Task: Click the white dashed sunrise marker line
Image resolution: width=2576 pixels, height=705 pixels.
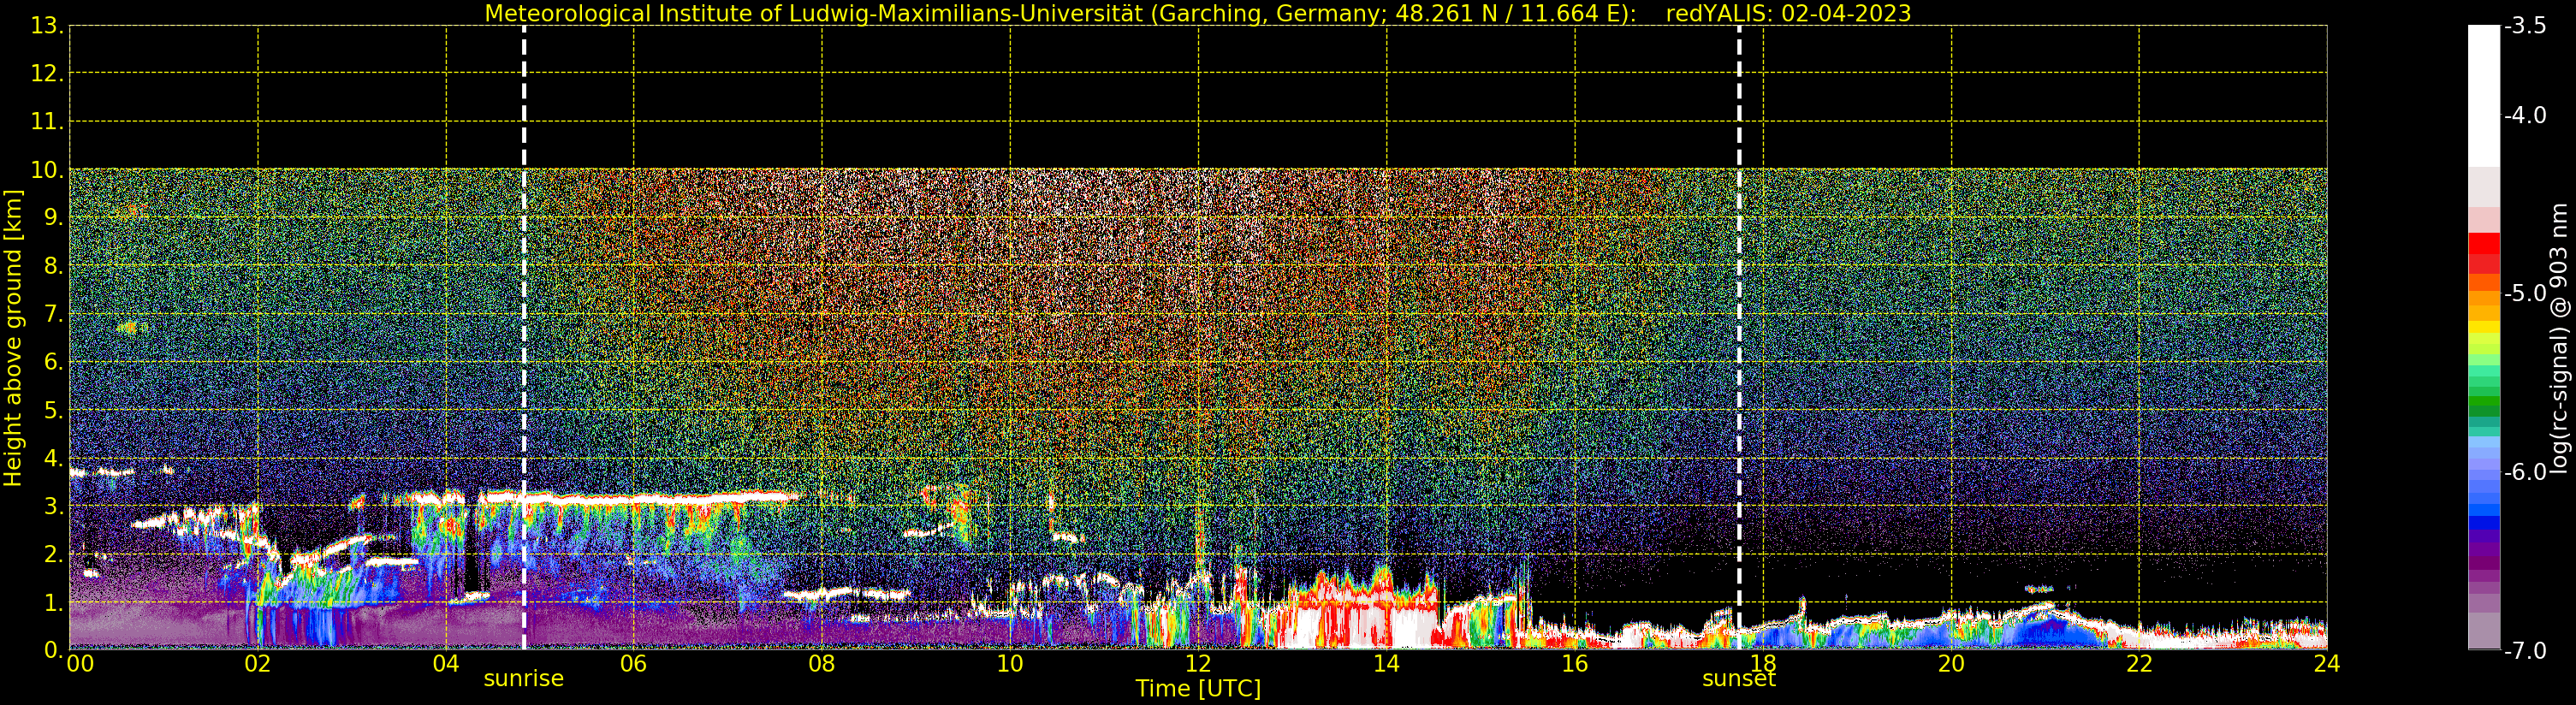Action: click(x=524, y=338)
